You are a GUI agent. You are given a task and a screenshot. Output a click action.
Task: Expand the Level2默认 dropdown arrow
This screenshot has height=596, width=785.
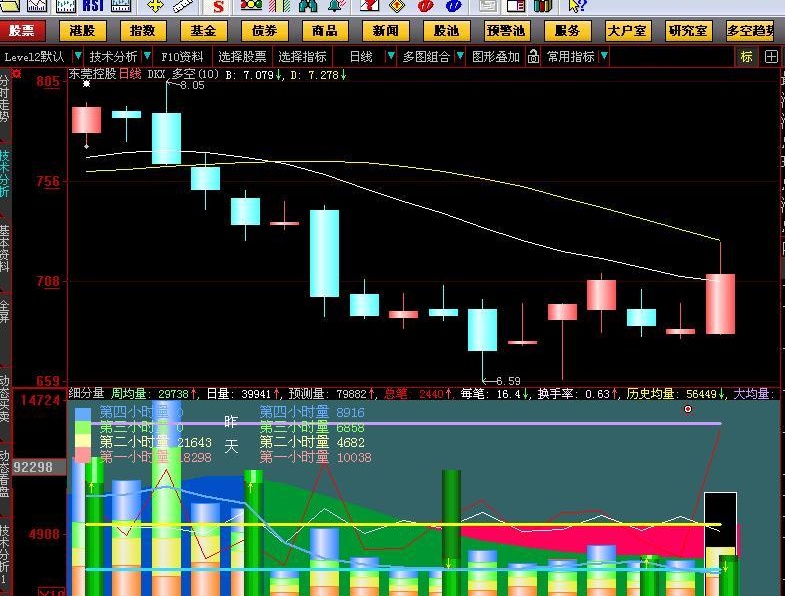click(x=78, y=56)
